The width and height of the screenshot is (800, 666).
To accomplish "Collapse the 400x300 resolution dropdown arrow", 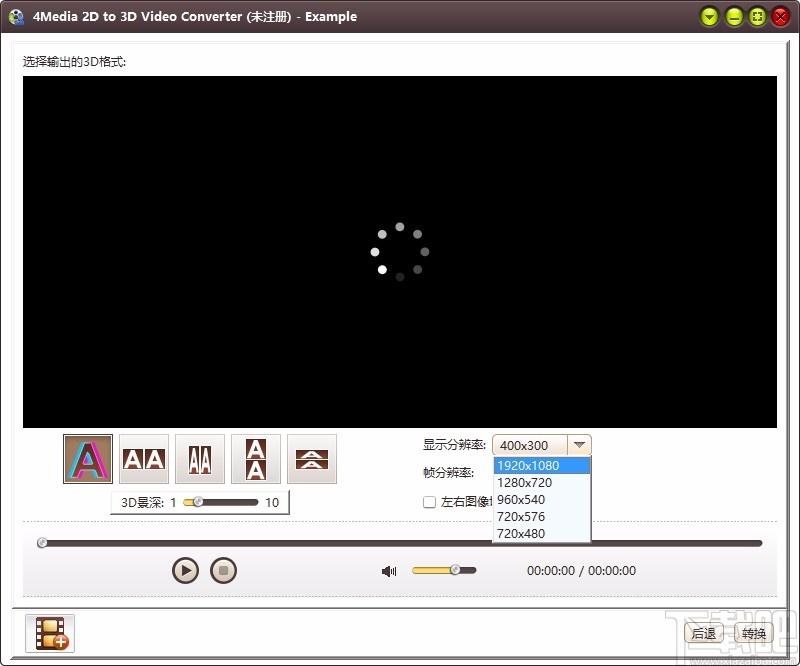I will [579, 445].
